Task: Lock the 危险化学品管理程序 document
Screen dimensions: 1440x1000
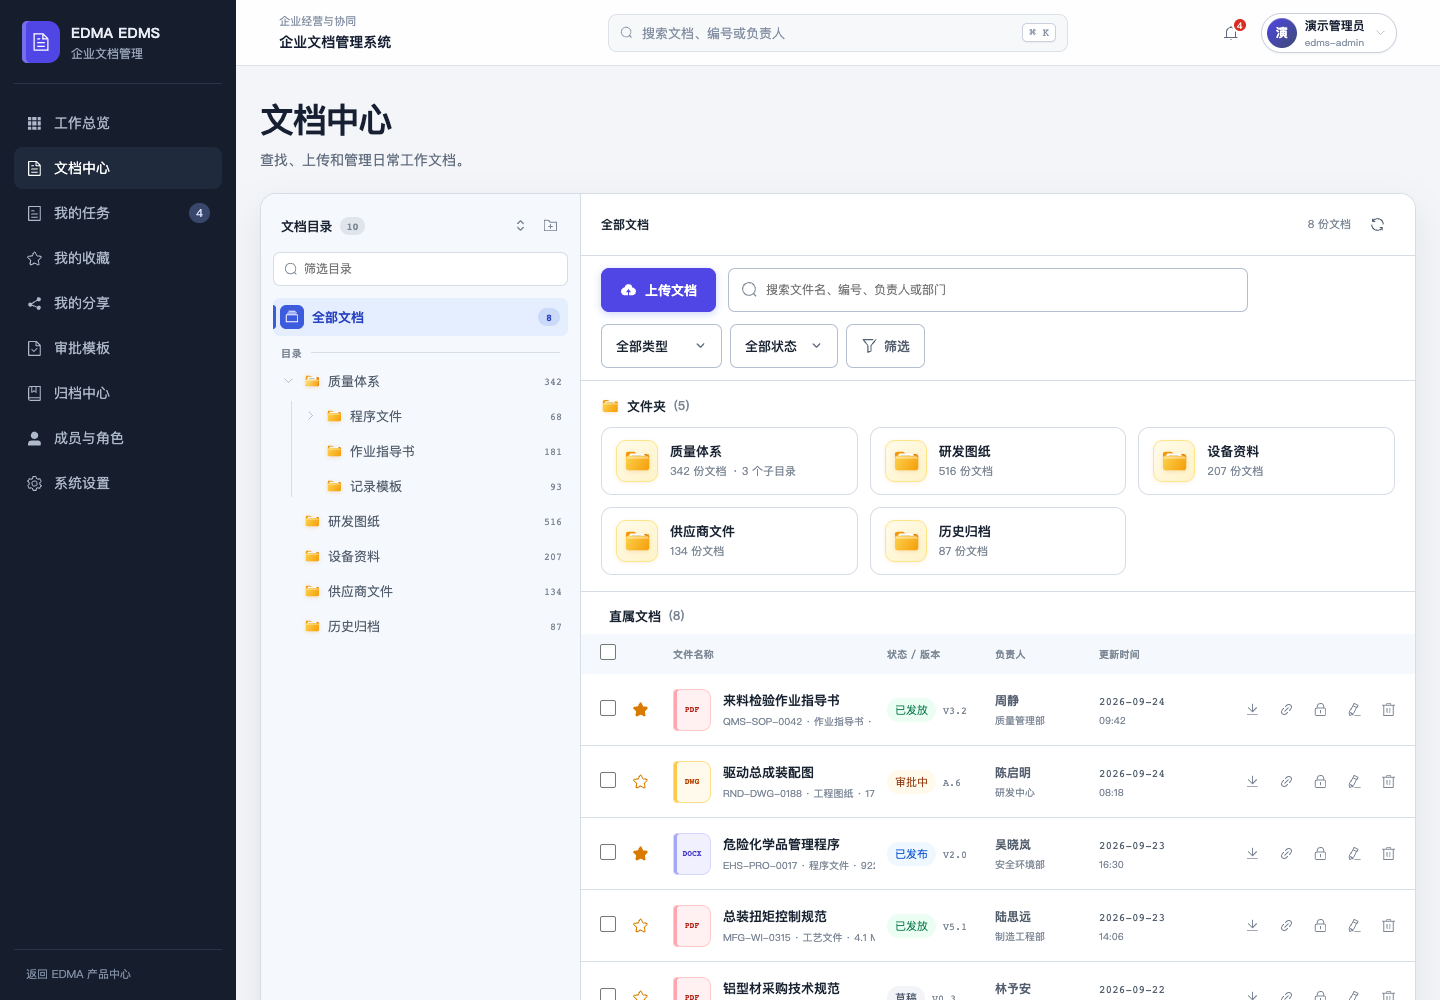Action: click(x=1320, y=854)
